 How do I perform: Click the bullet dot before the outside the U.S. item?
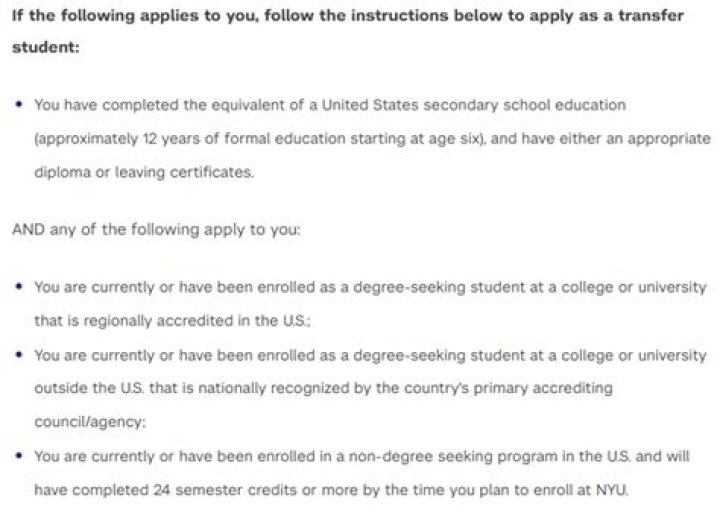point(19,355)
